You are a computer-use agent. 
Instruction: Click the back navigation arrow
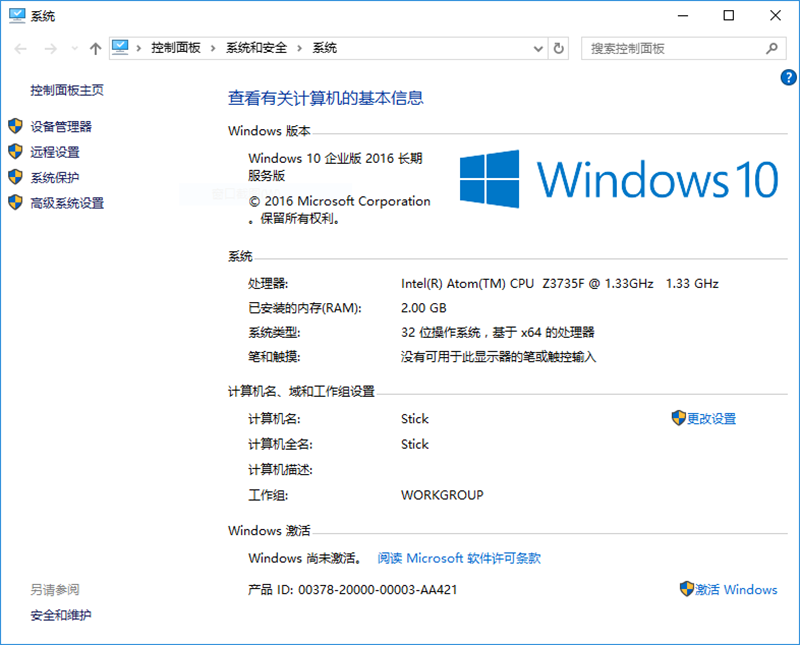coord(20,49)
